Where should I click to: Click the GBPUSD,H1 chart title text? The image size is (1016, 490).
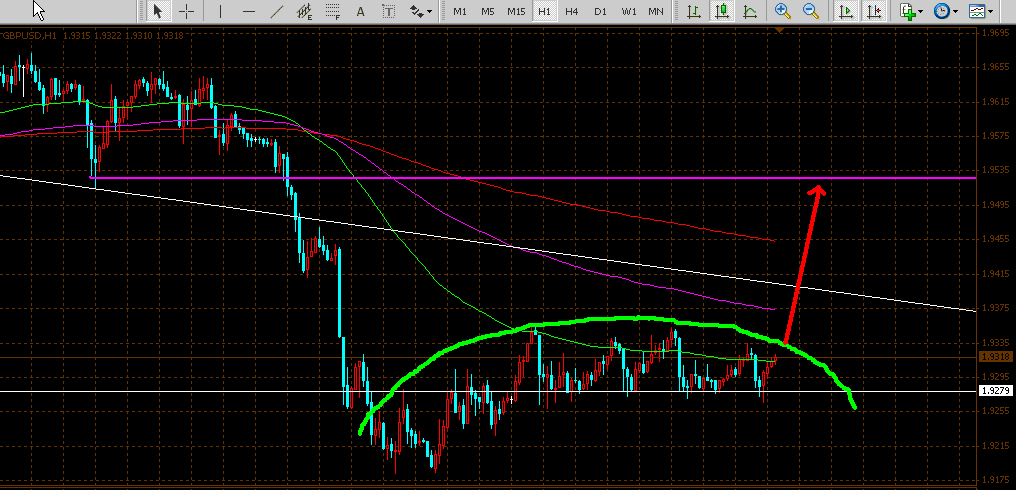coord(29,36)
